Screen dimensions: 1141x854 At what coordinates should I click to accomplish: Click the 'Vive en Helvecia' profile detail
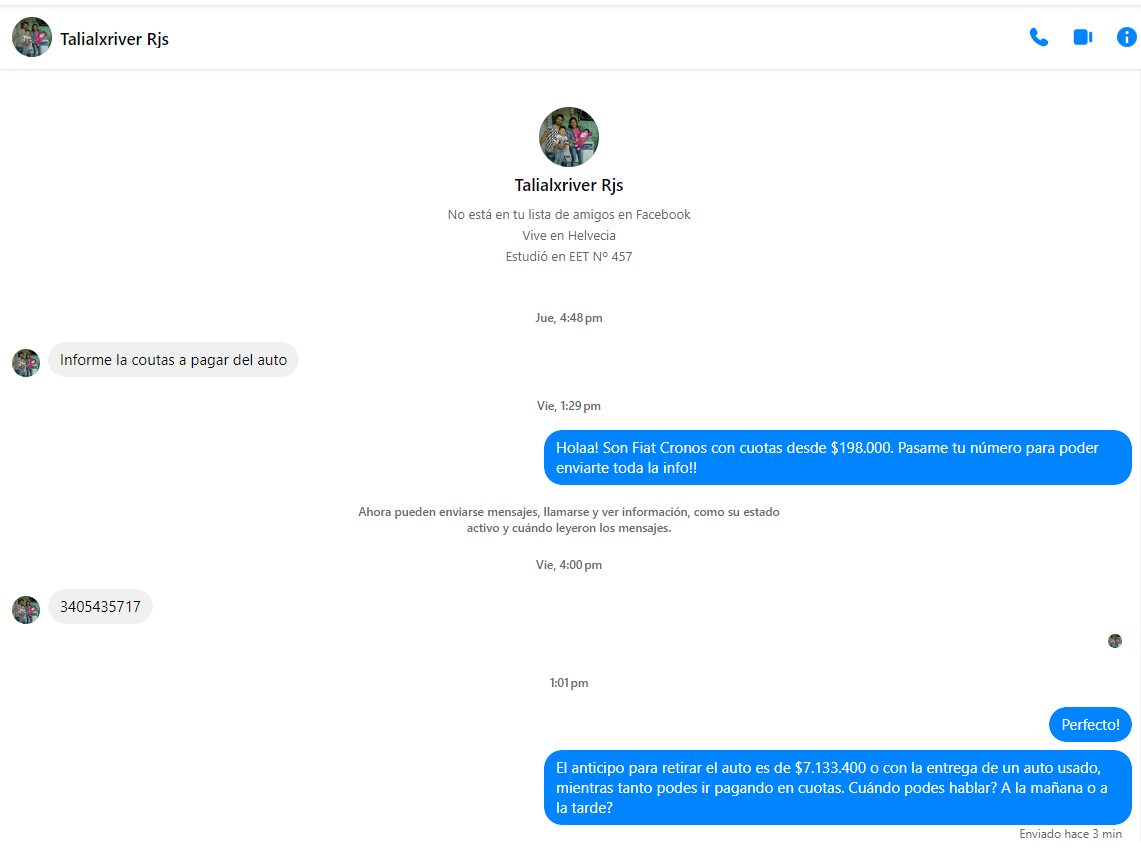[569, 236]
